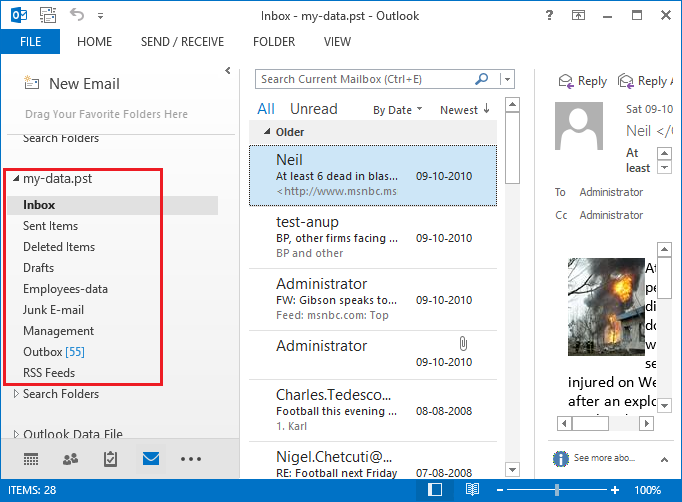Click the zoom out minus button

pyautogui.click(x=500, y=490)
